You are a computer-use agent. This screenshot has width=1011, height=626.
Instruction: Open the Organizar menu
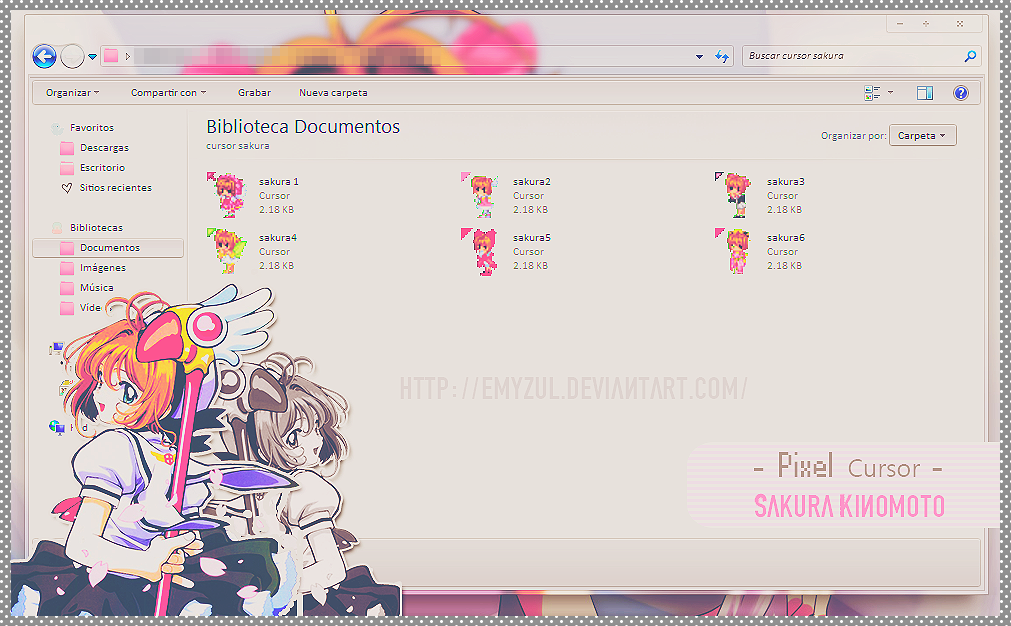[x=72, y=93]
